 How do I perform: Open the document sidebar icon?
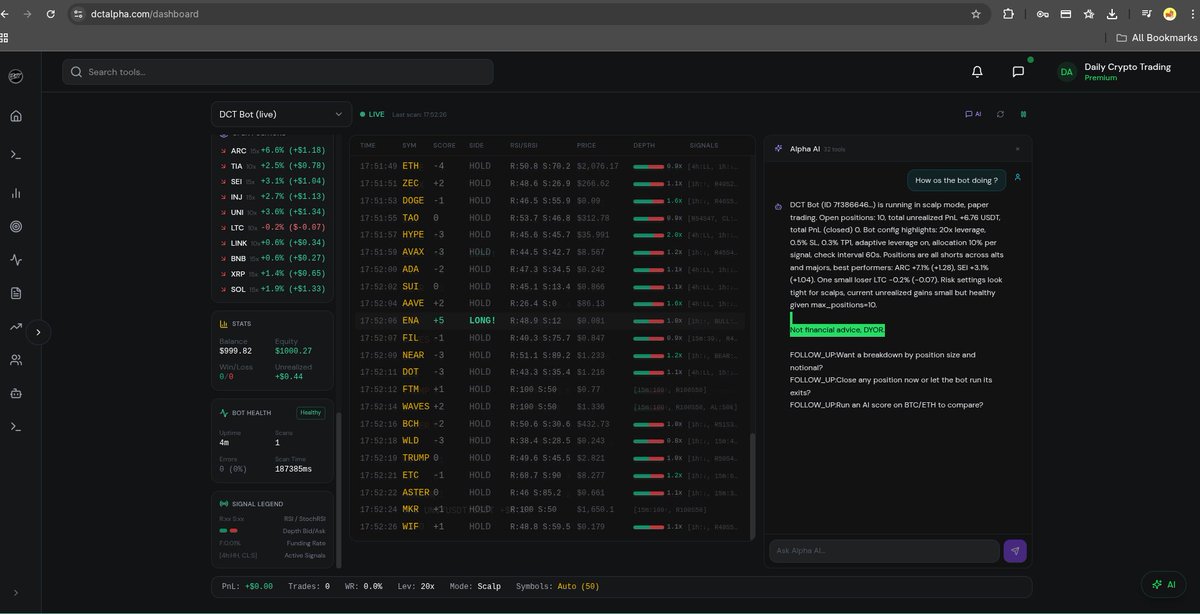(x=15, y=293)
